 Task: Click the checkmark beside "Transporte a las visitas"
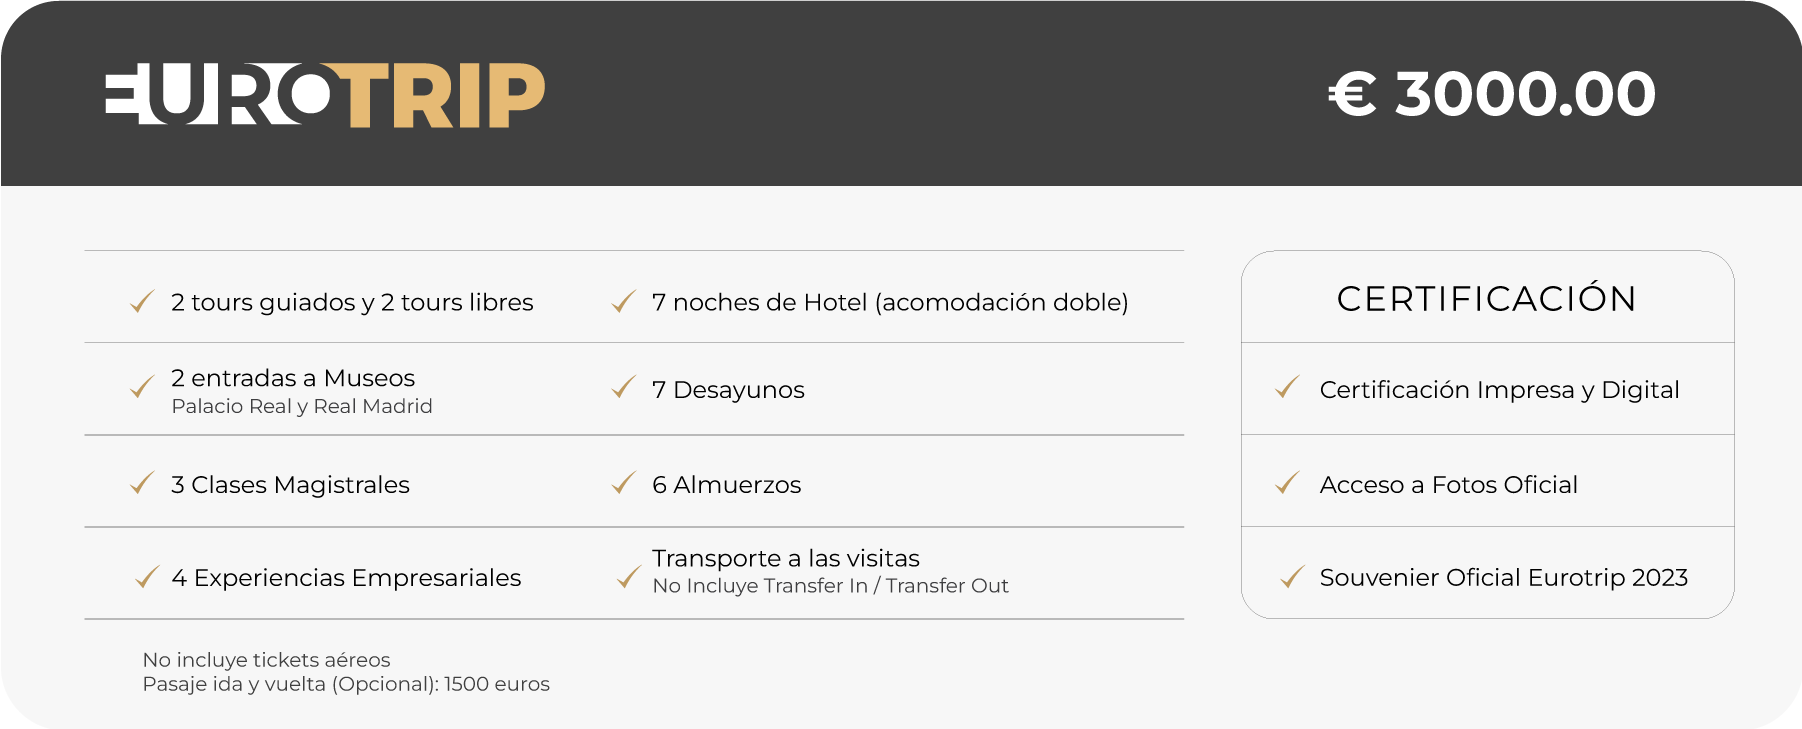(x=629, y=577)
